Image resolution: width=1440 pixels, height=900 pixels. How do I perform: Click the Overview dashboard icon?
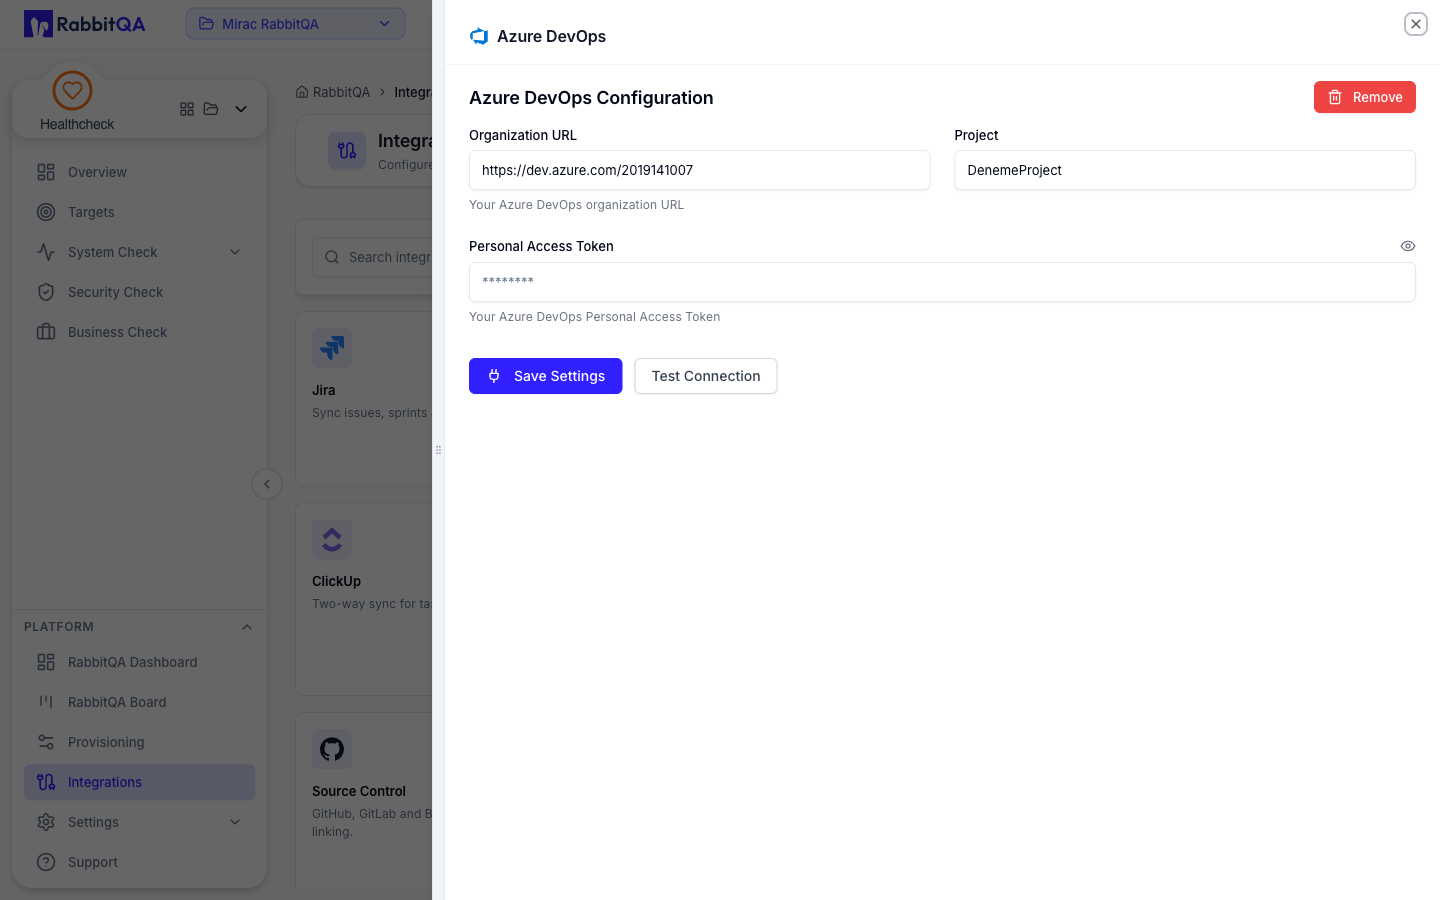pyautogui.click(x=46, y=172)
